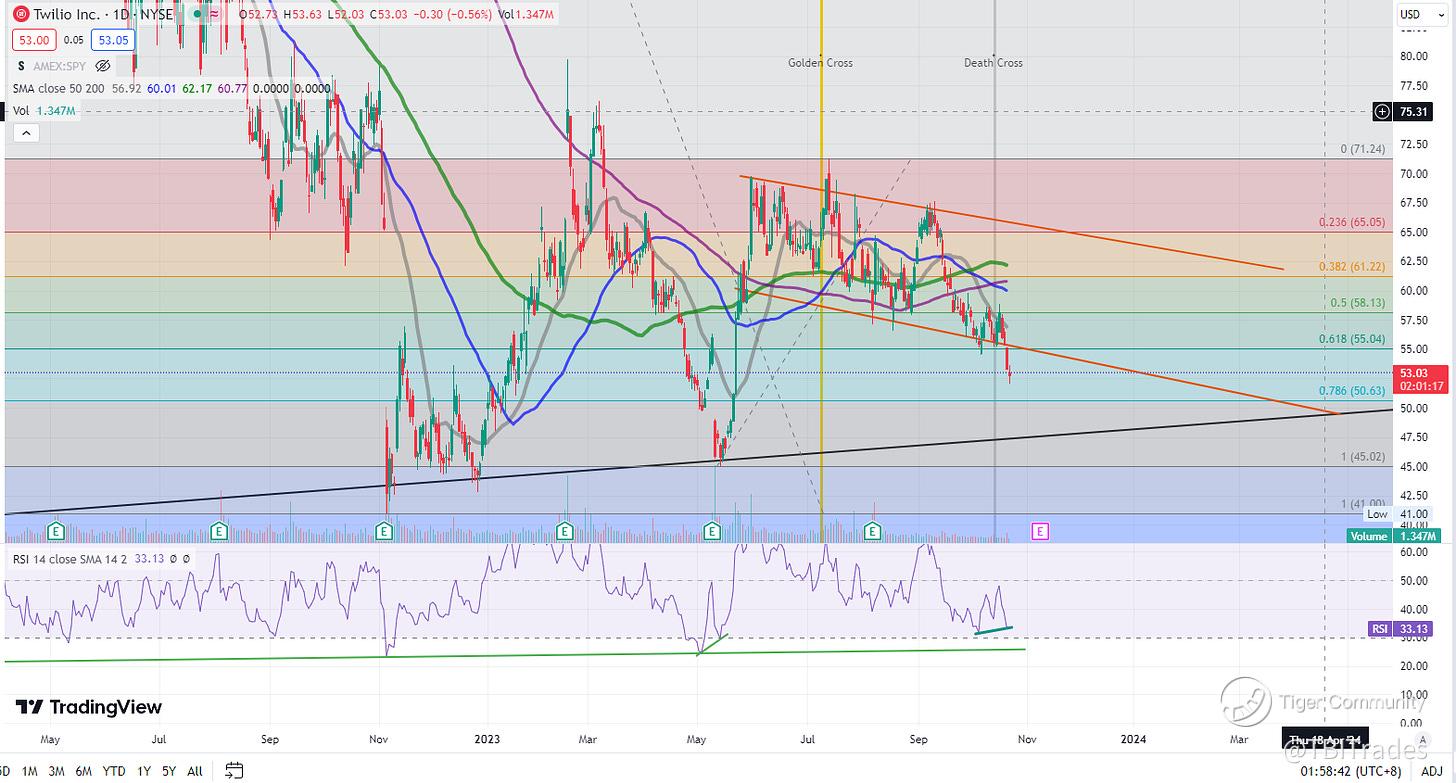Viewport: 1456px width, 783px height.
Task: Click the 2023 label on the time axis
Action: coord(488,740)
